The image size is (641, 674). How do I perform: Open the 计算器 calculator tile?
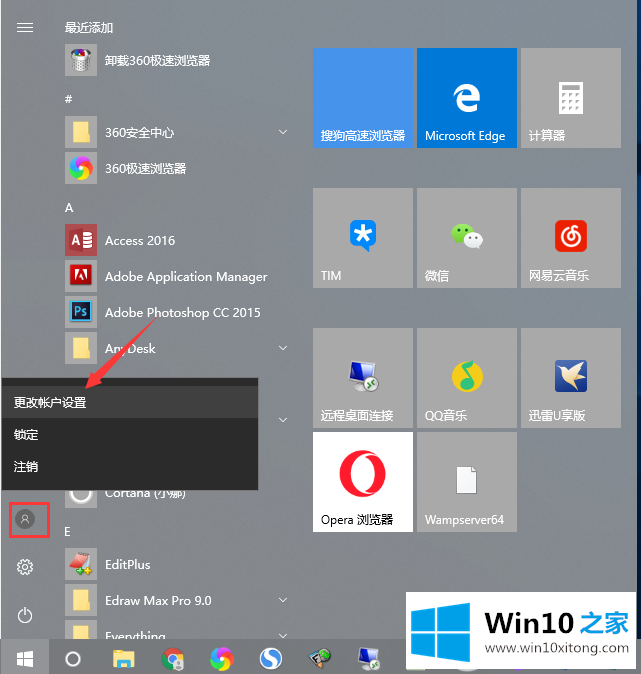pyautogui.click(x=571, y=98)
